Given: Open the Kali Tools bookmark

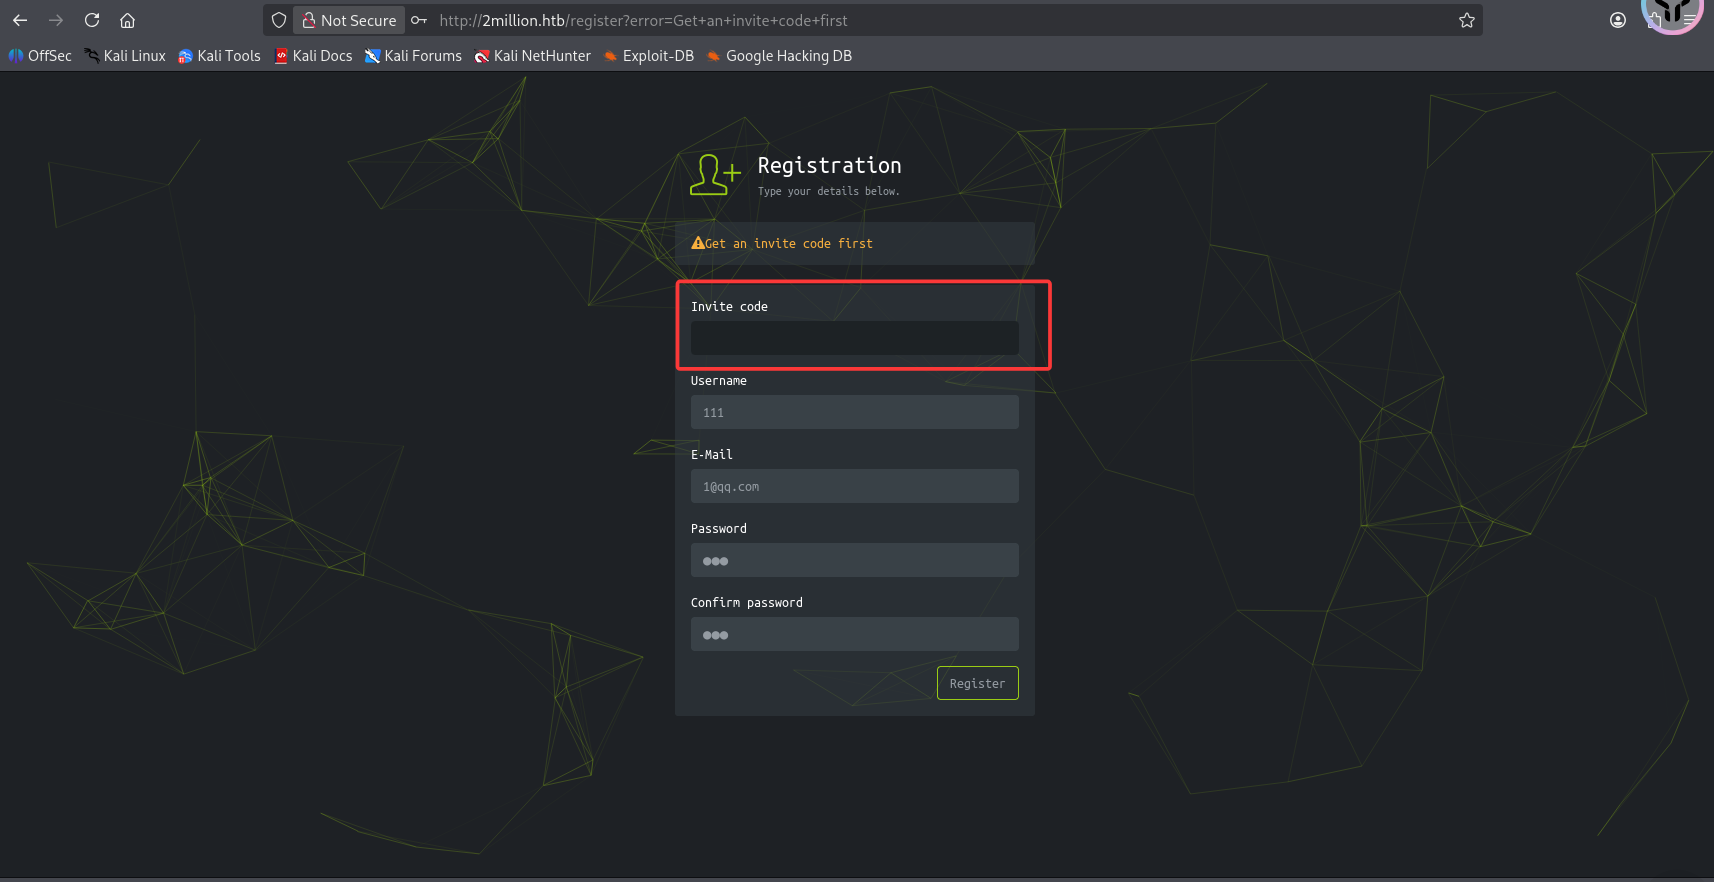Looking at the screenshot, I should (x=219, y=56).
